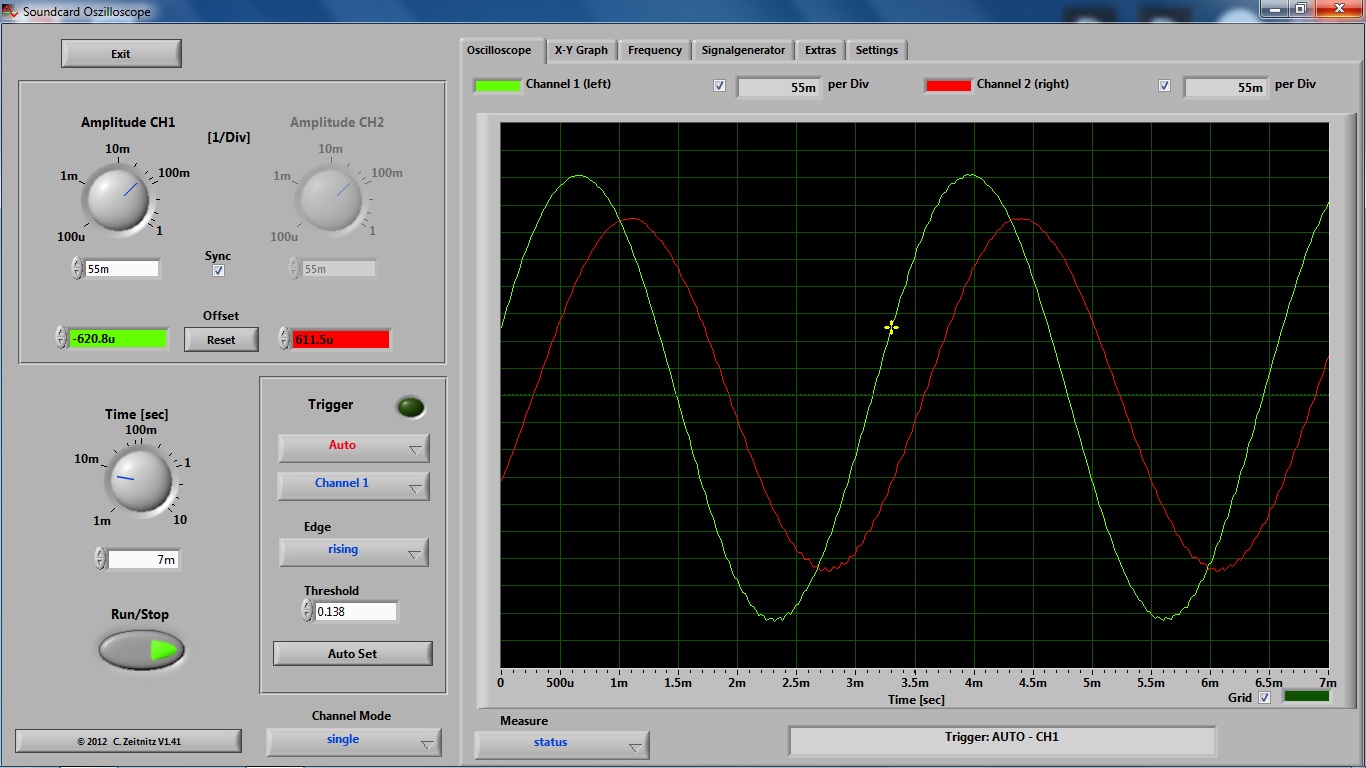Click the Auto Set button
1366x768 pixels.
pyautogui.click(x=353, y=653)
